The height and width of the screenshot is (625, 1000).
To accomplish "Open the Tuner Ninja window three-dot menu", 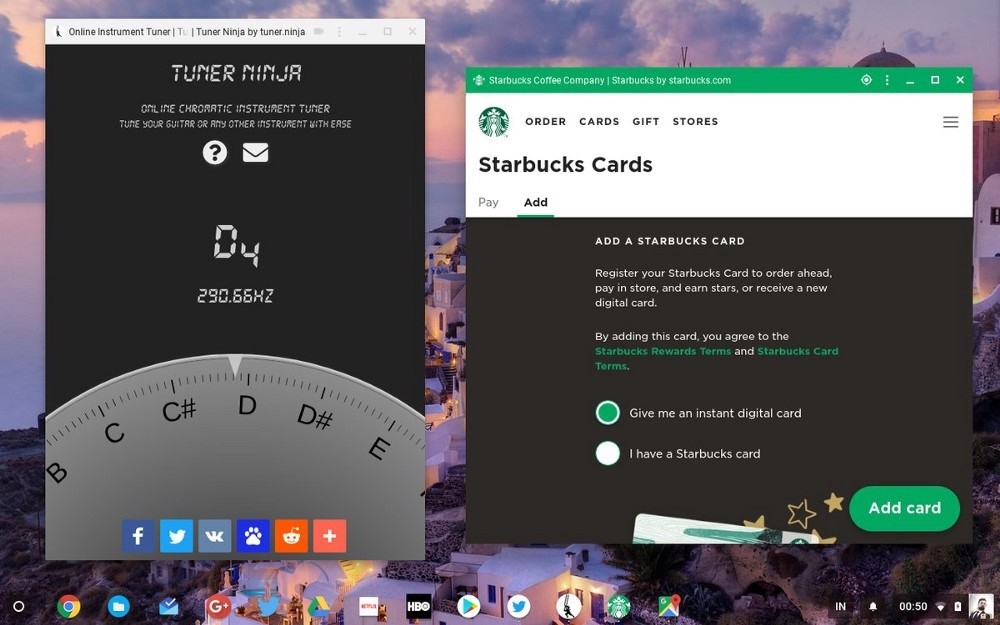I will pos(339,31).
